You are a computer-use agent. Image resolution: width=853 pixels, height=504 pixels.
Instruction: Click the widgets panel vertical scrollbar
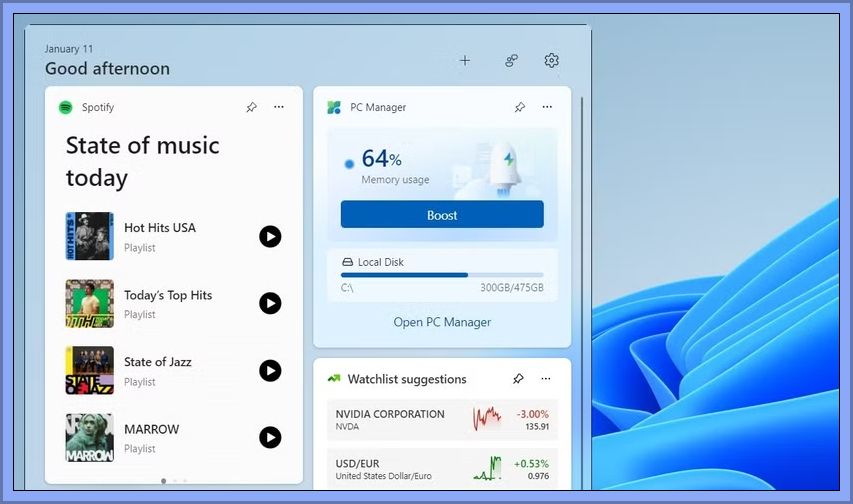pyautogui.click(x=582, y=294)
